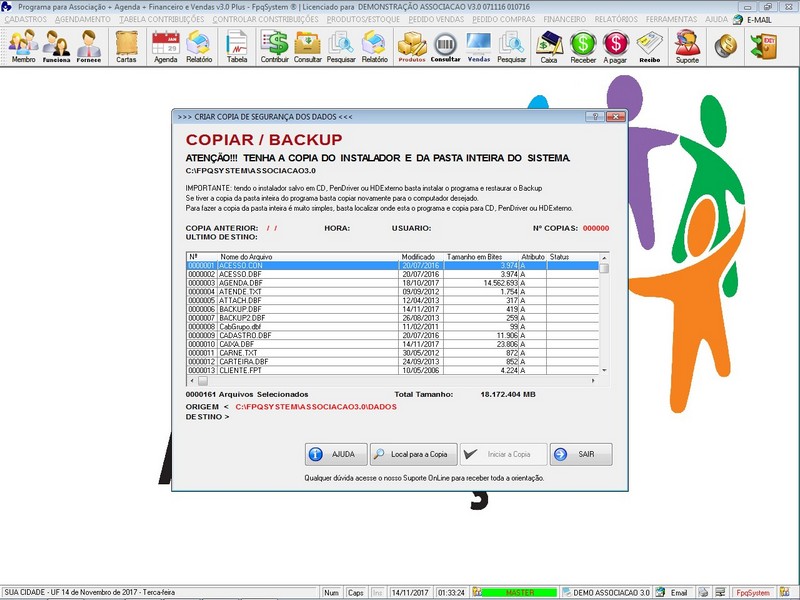Click the green exit door icon
This screenshot has height=600, width=800.
click(x=763, y=46)
